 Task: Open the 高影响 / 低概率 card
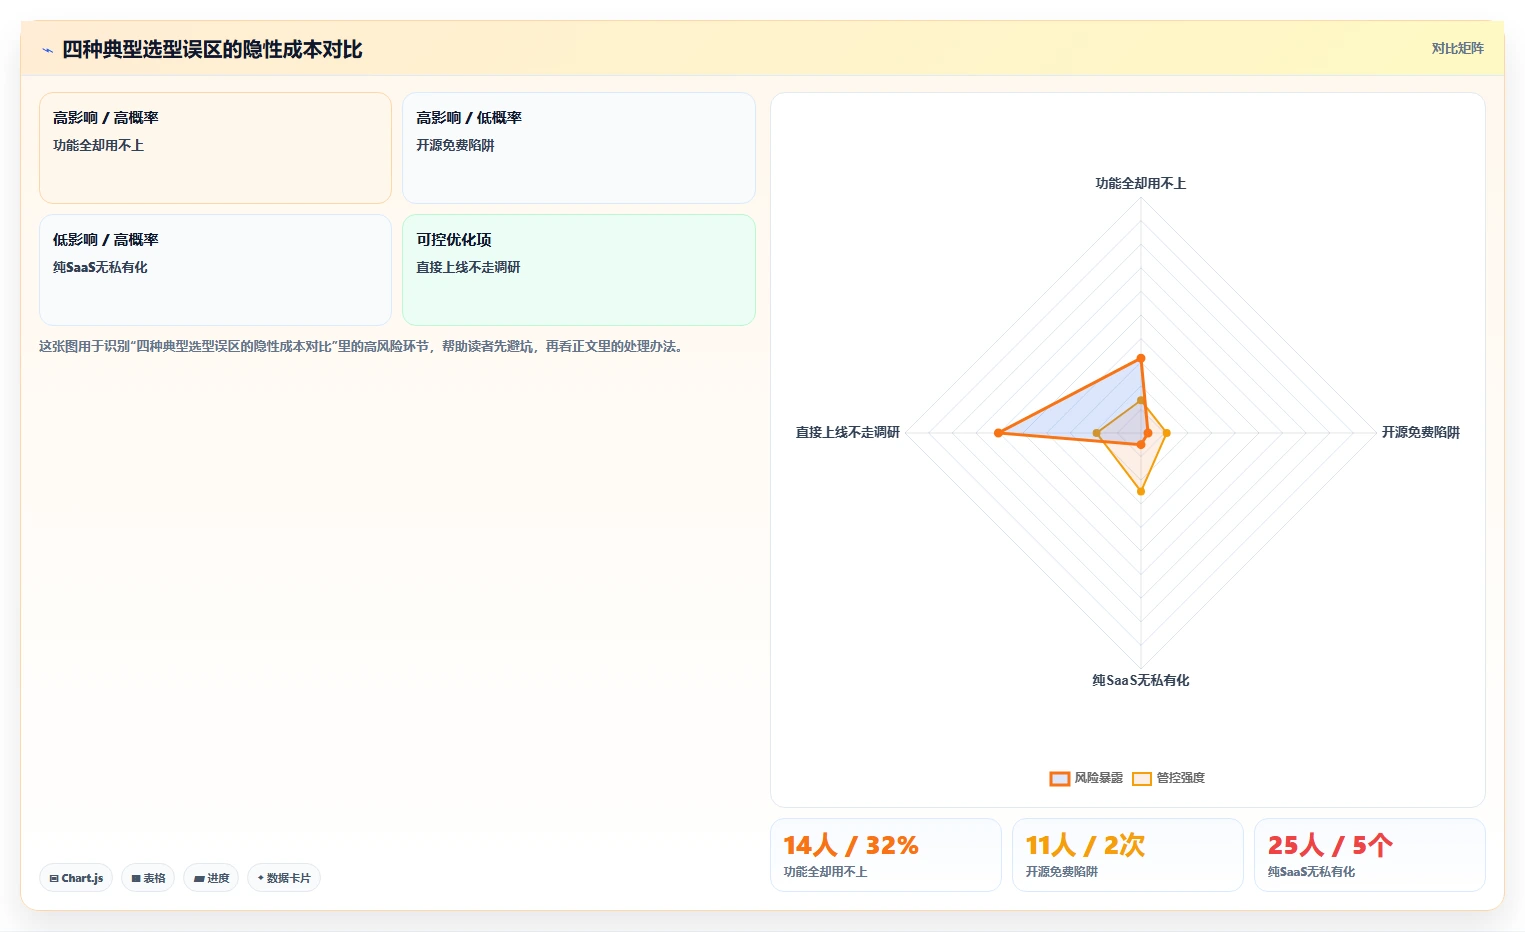(x=578, y=148)
